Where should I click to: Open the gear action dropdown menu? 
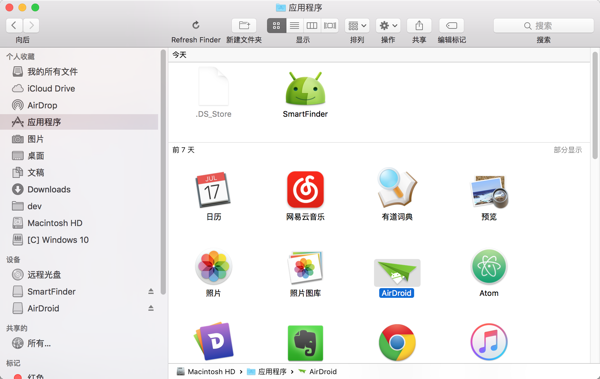coord(388,26)
